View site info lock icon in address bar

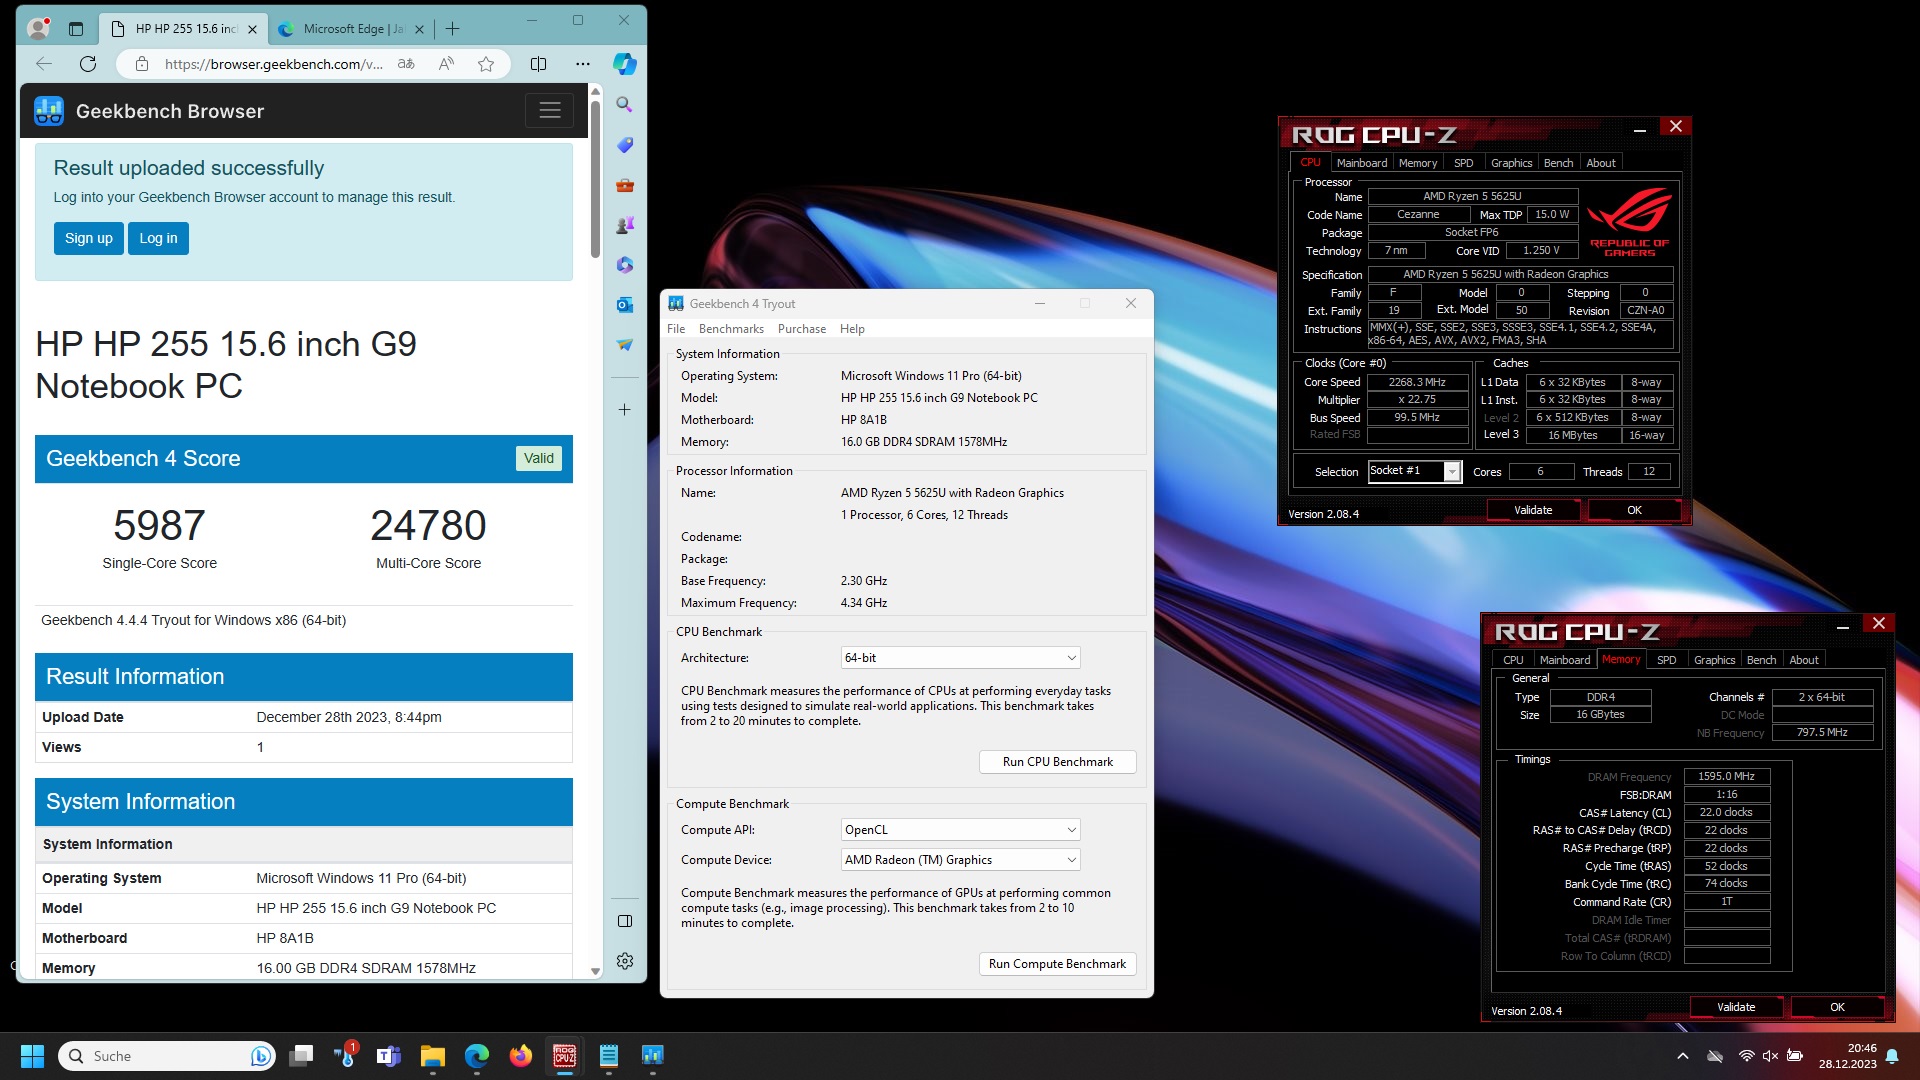[142, 64]
